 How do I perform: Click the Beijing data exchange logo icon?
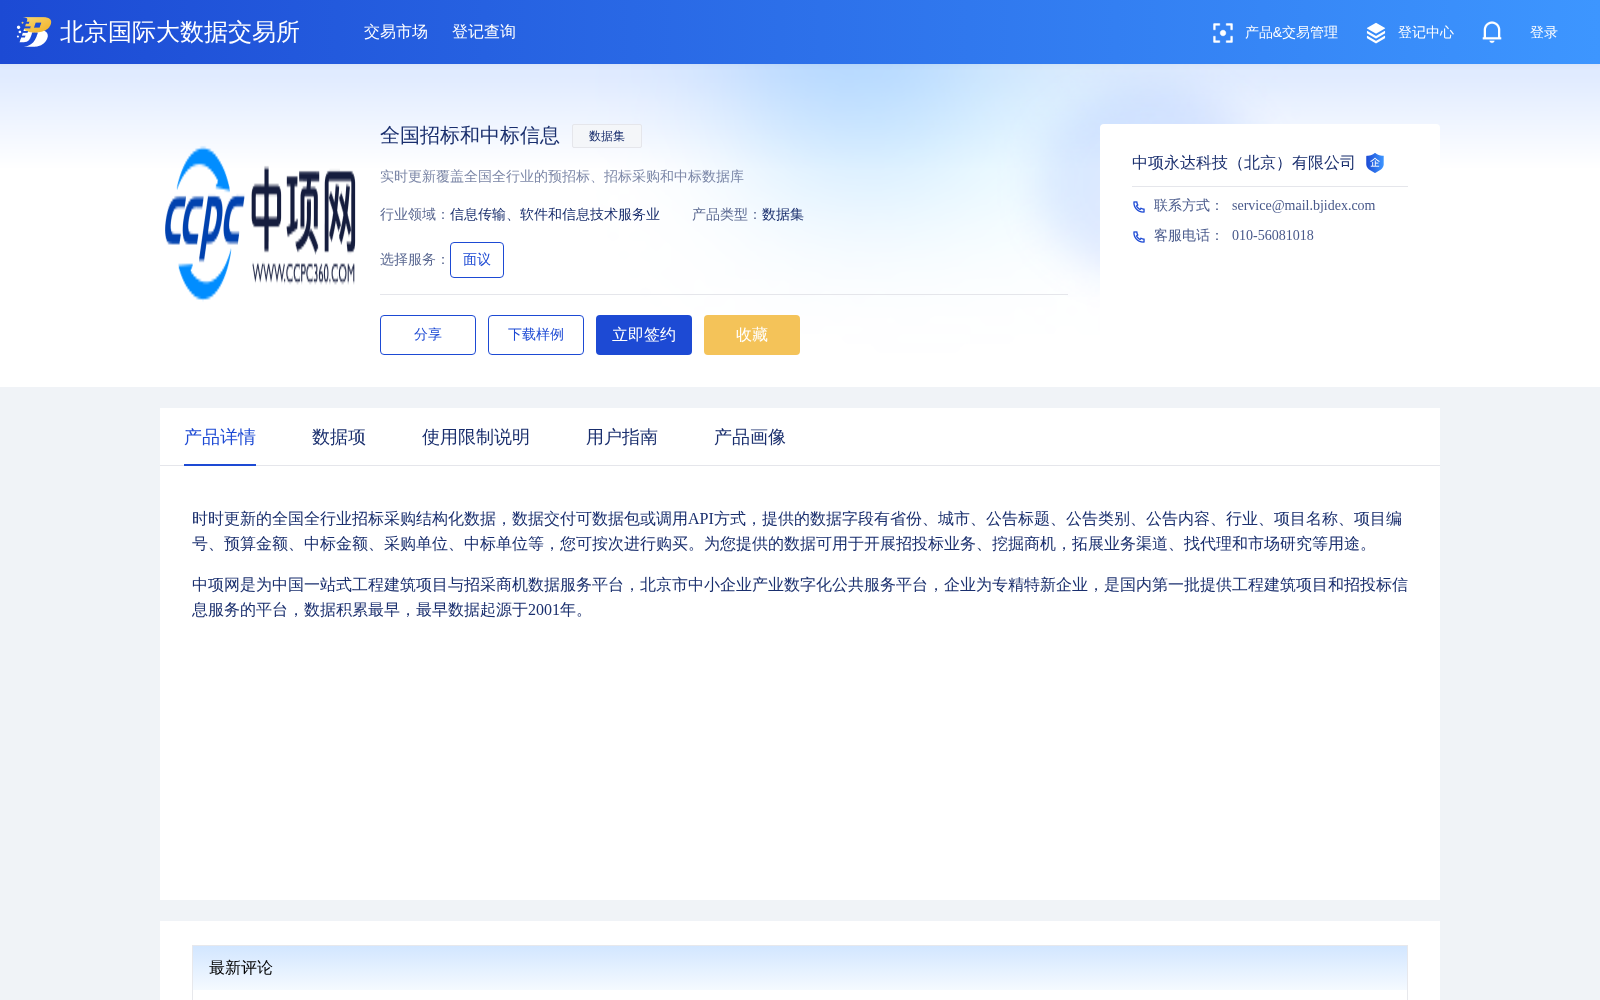pos(34,32)
